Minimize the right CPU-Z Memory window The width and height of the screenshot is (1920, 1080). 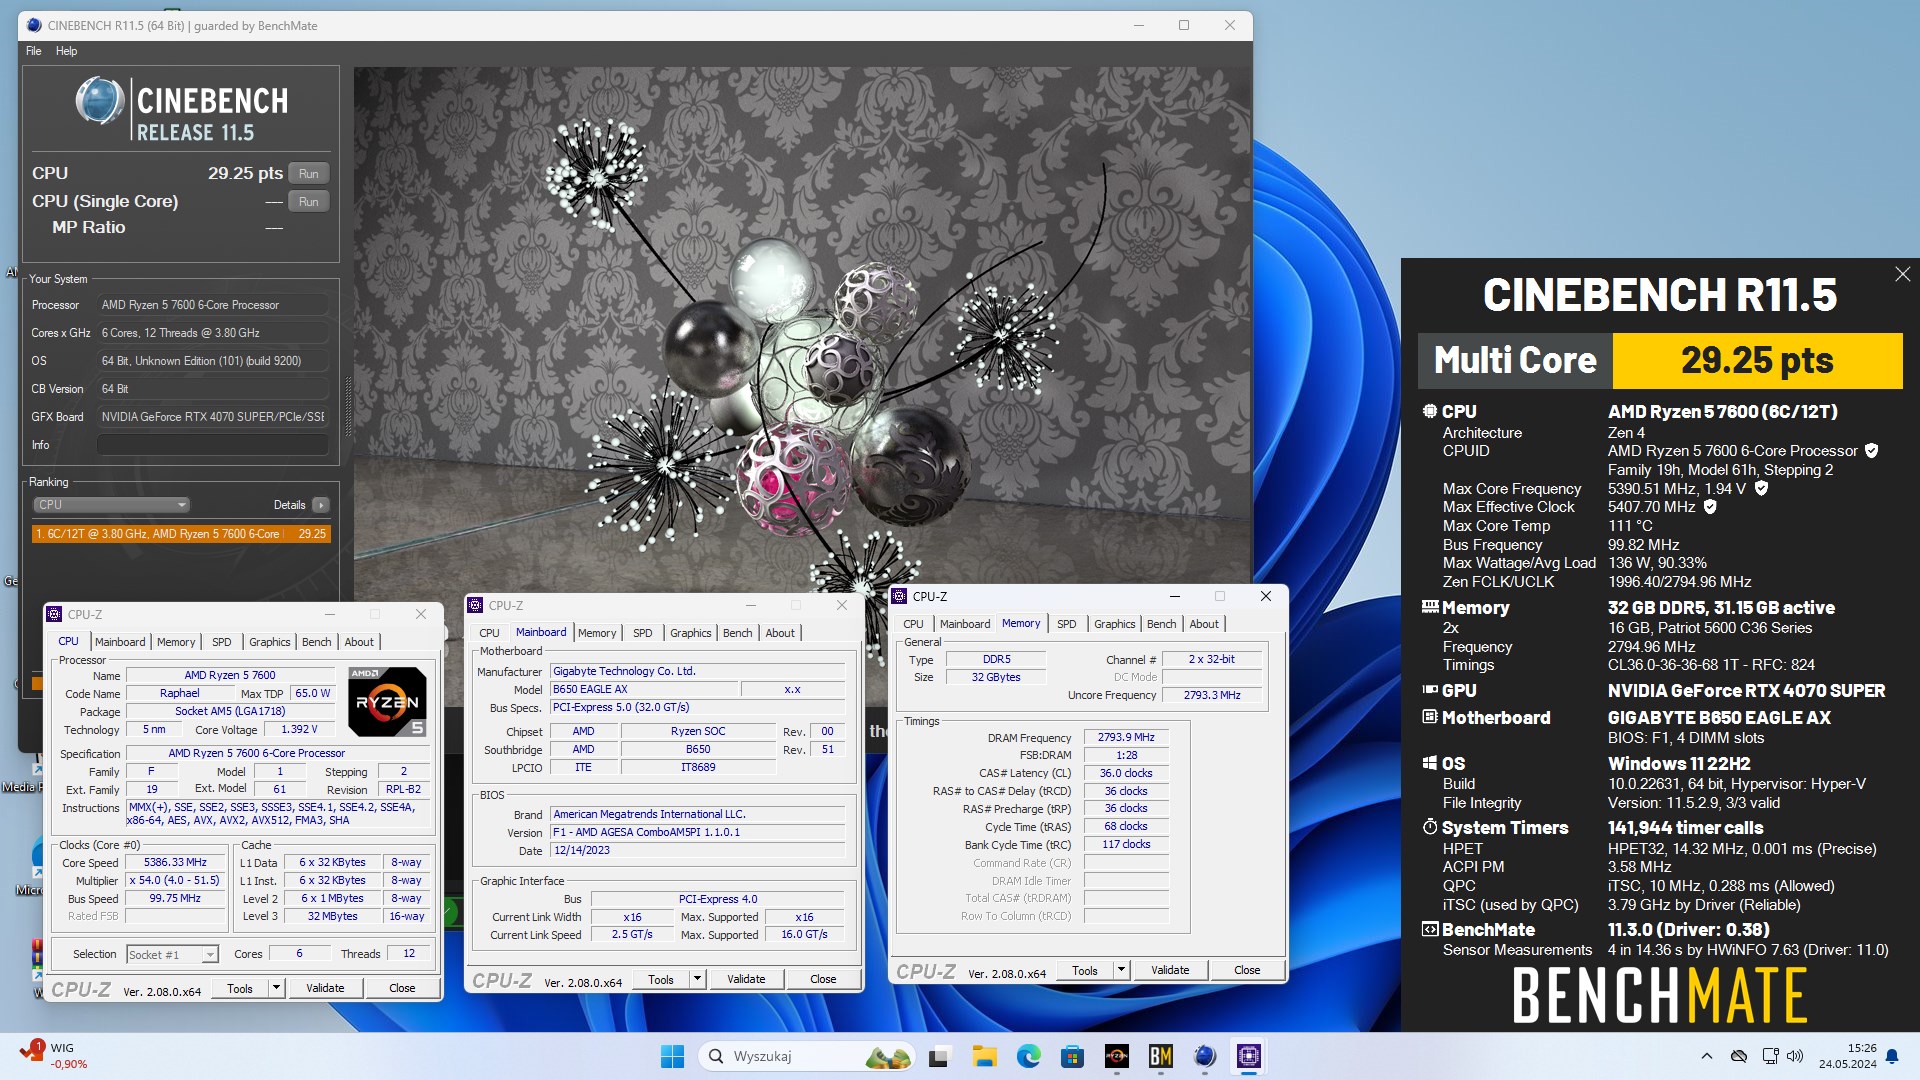coord(1174,596)
